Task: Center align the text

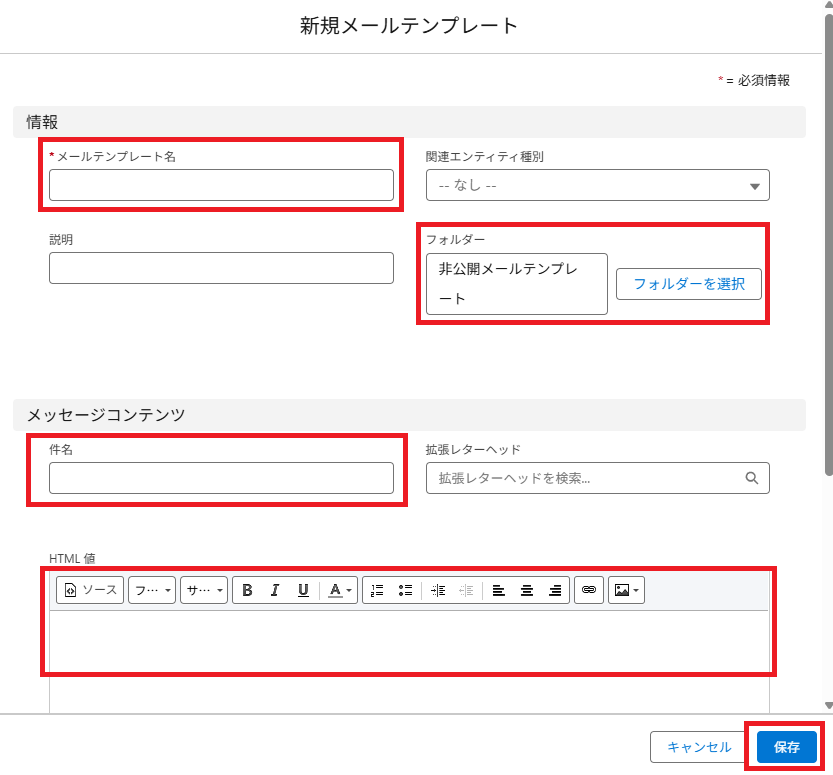Action: pyautogui.click(x=527, y=590)
